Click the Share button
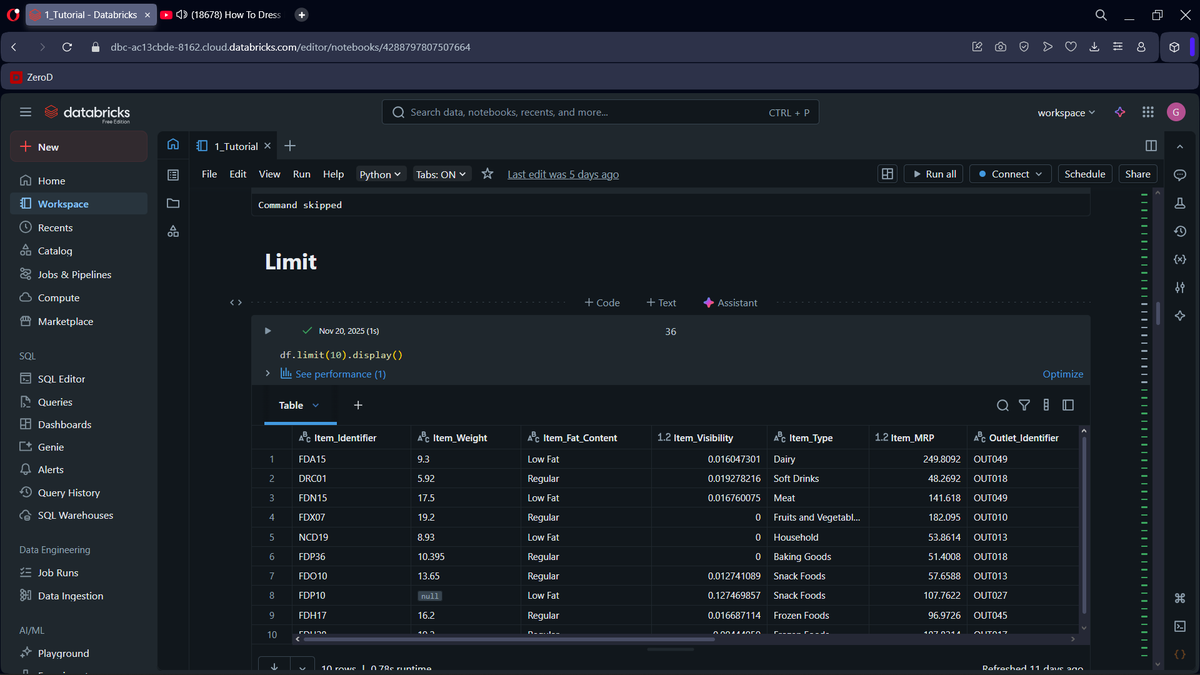 point(1137,174)
